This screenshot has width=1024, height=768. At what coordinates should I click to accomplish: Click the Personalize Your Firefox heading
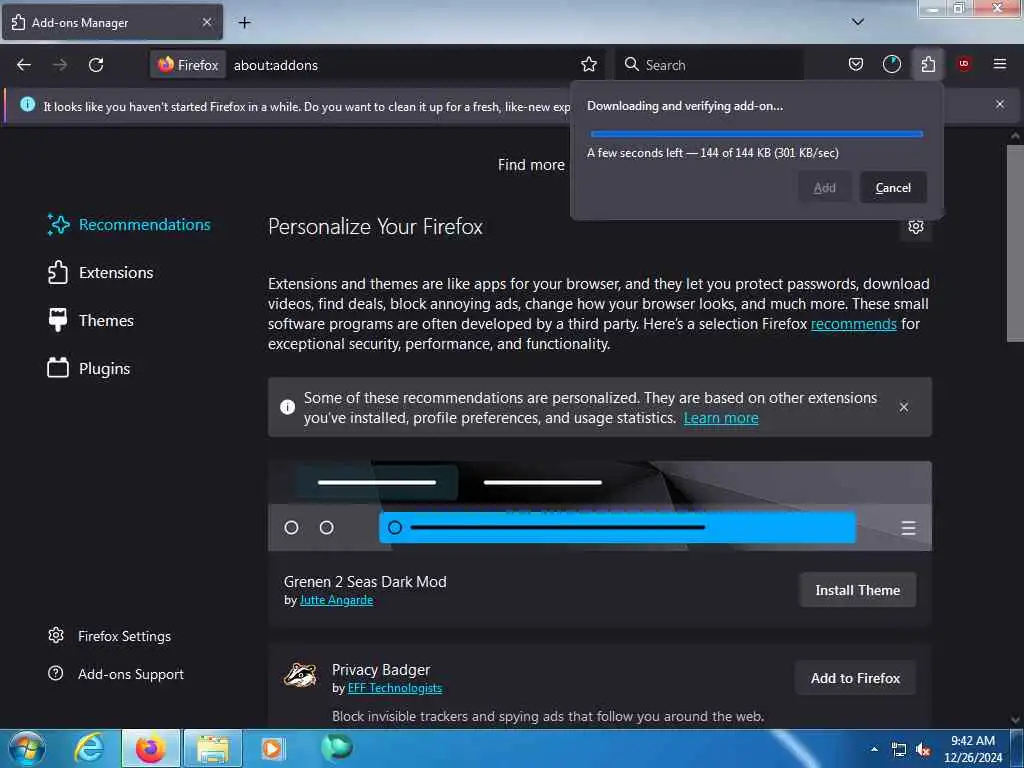pos(375,227)
